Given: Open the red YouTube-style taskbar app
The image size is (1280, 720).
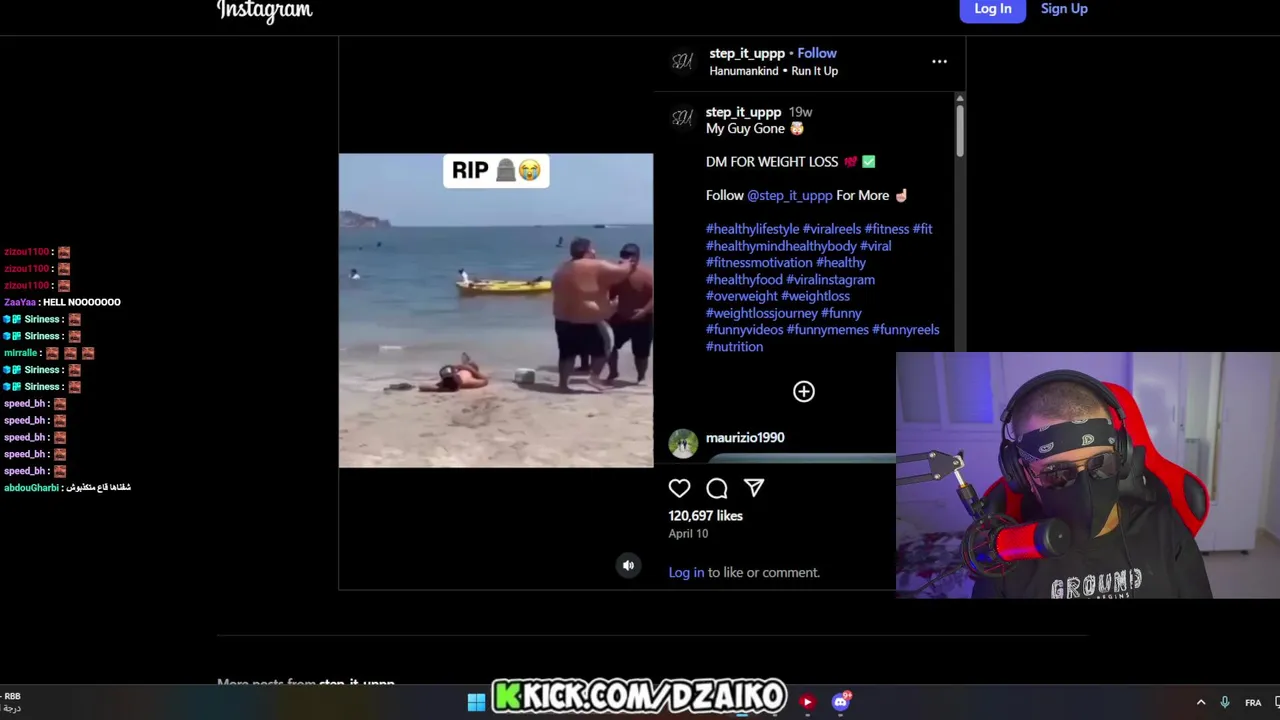Looking at the screenshot, I should pos(807,702).
